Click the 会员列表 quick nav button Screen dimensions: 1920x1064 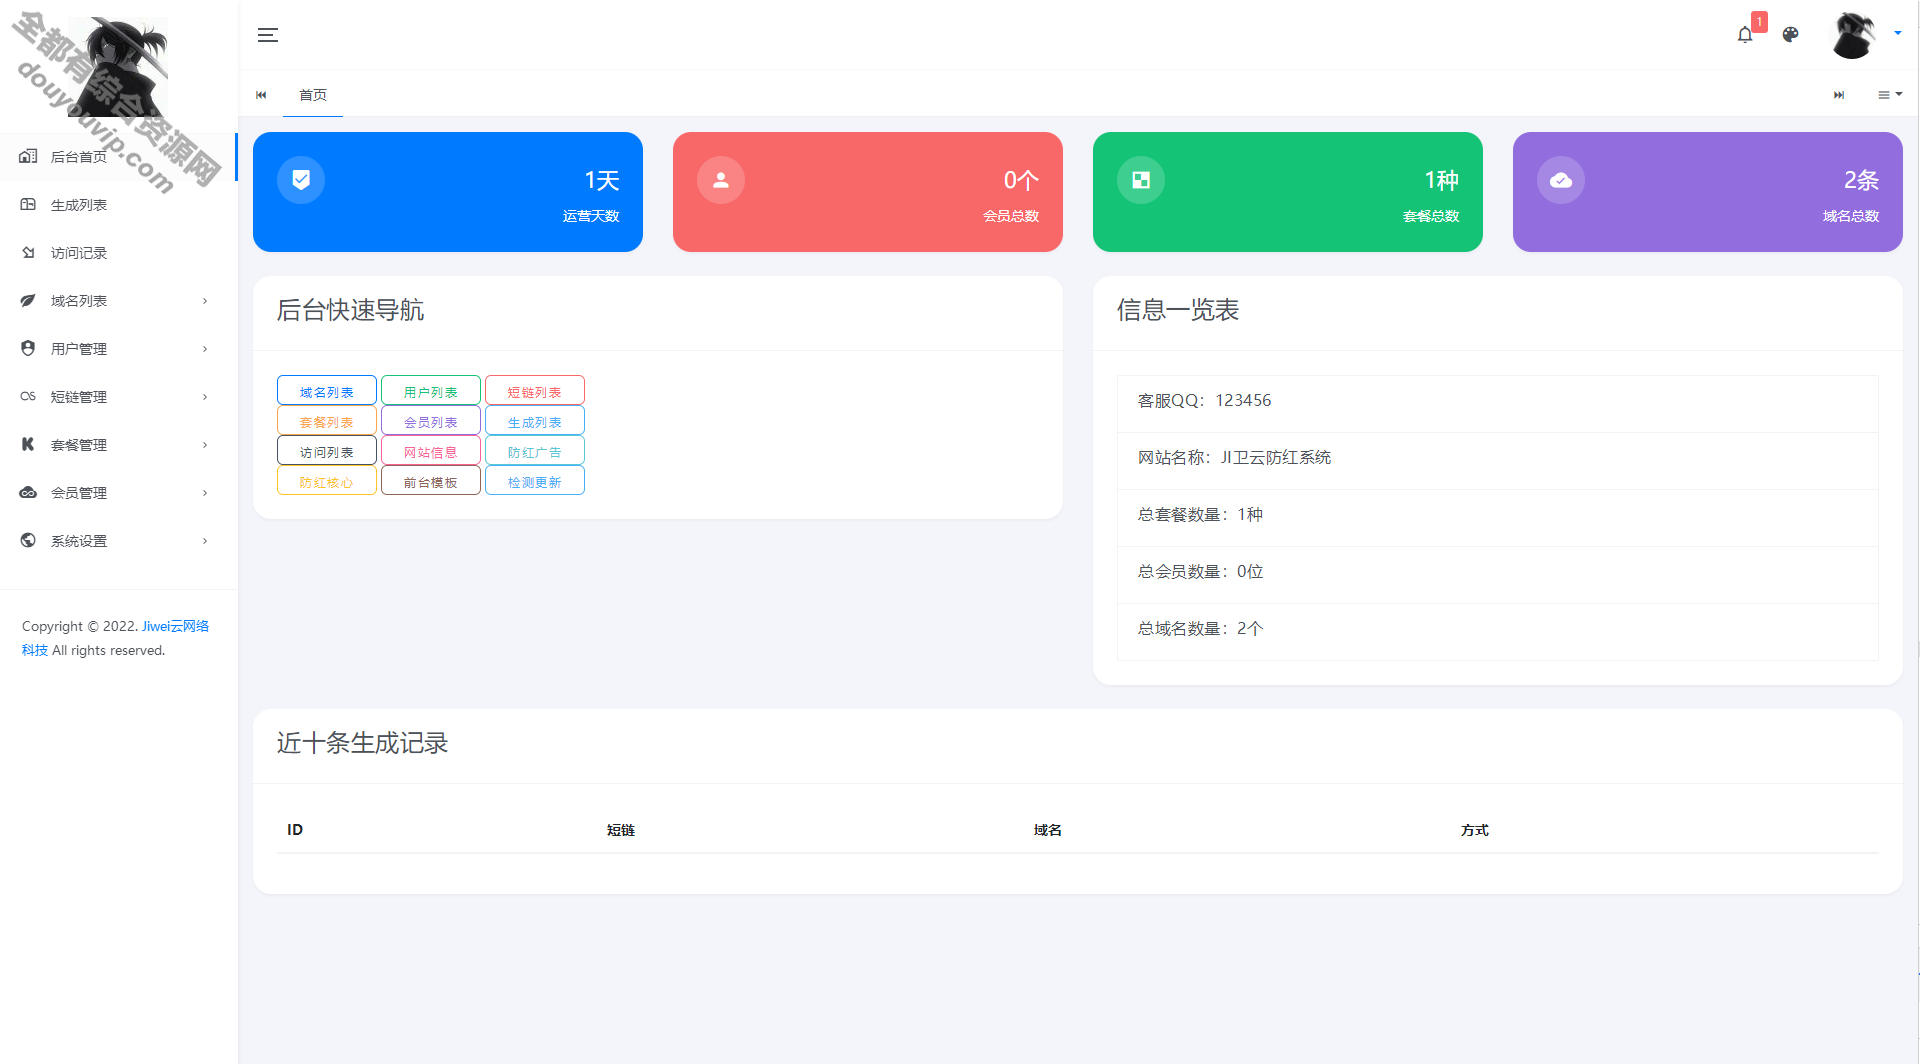[431, 421]
